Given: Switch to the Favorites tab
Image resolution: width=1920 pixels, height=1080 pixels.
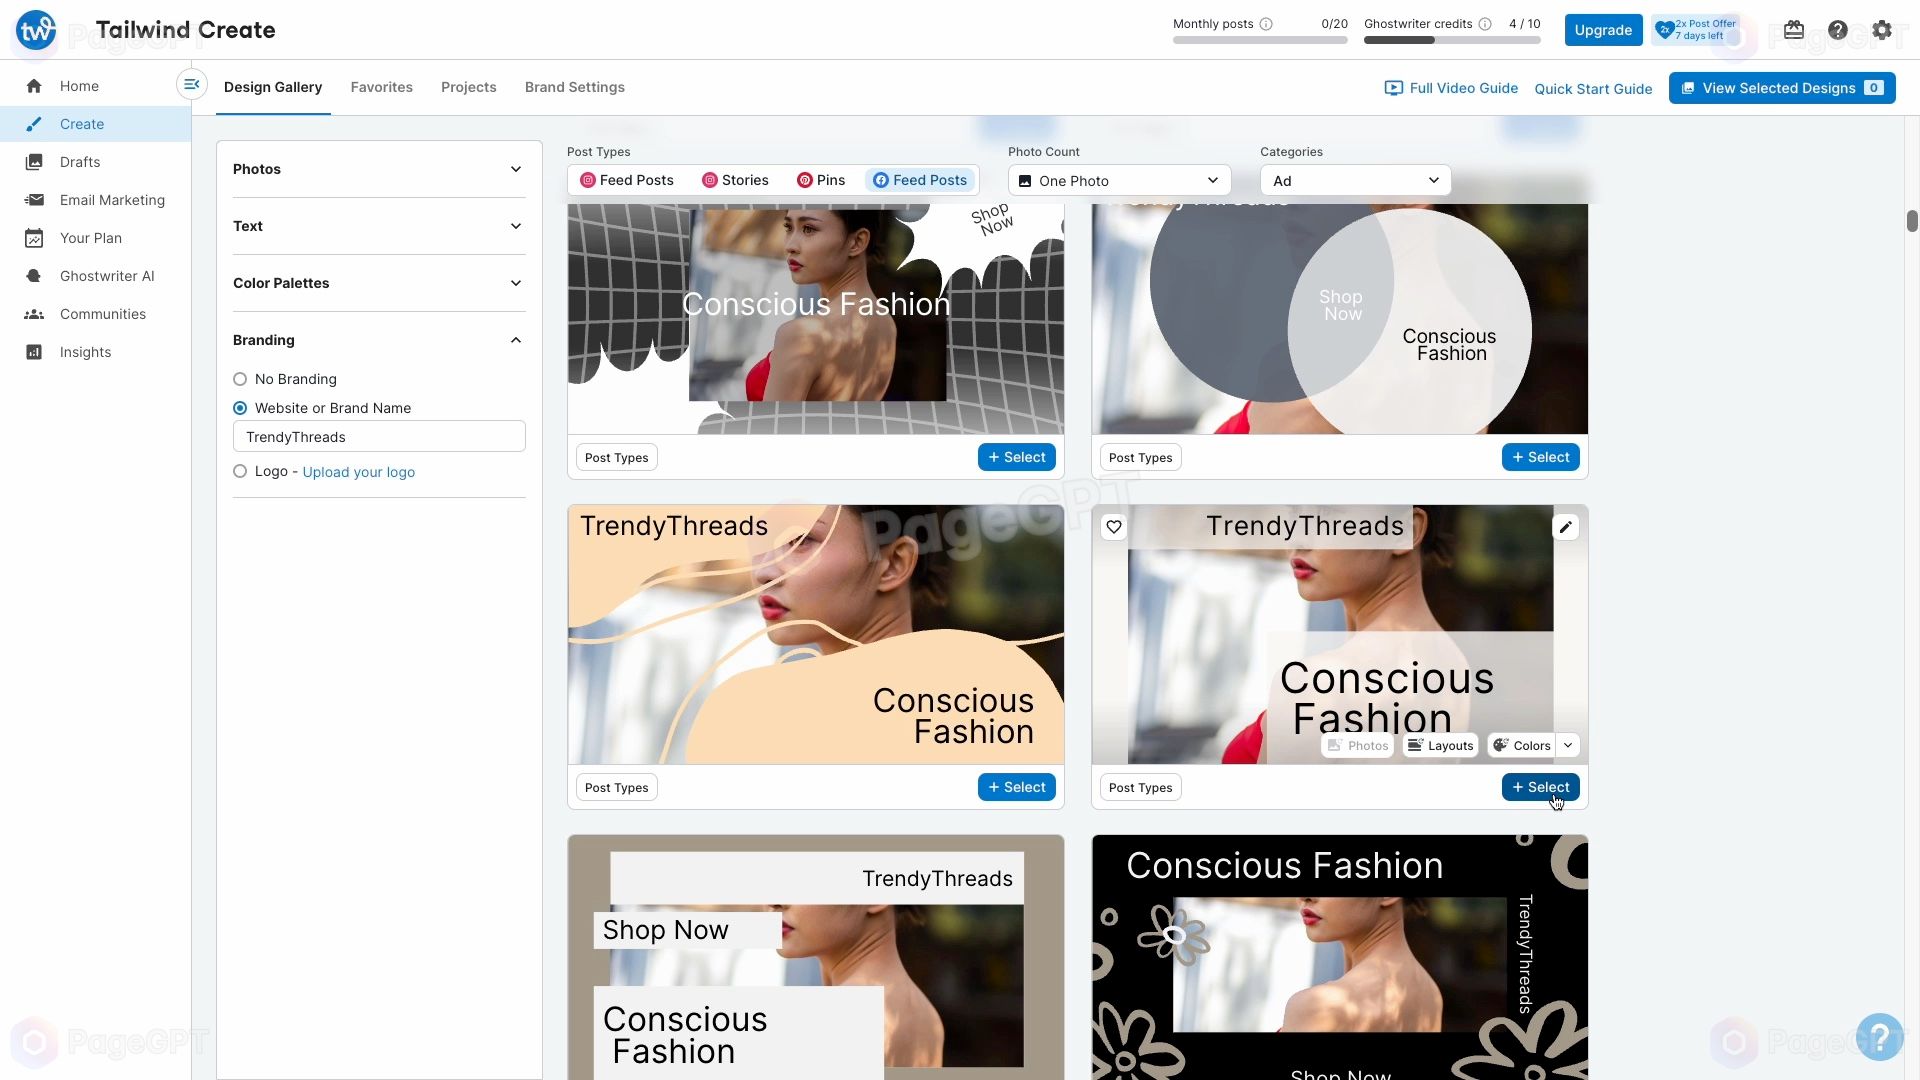Looking at the screenshot, I should [x=381, y=87].
